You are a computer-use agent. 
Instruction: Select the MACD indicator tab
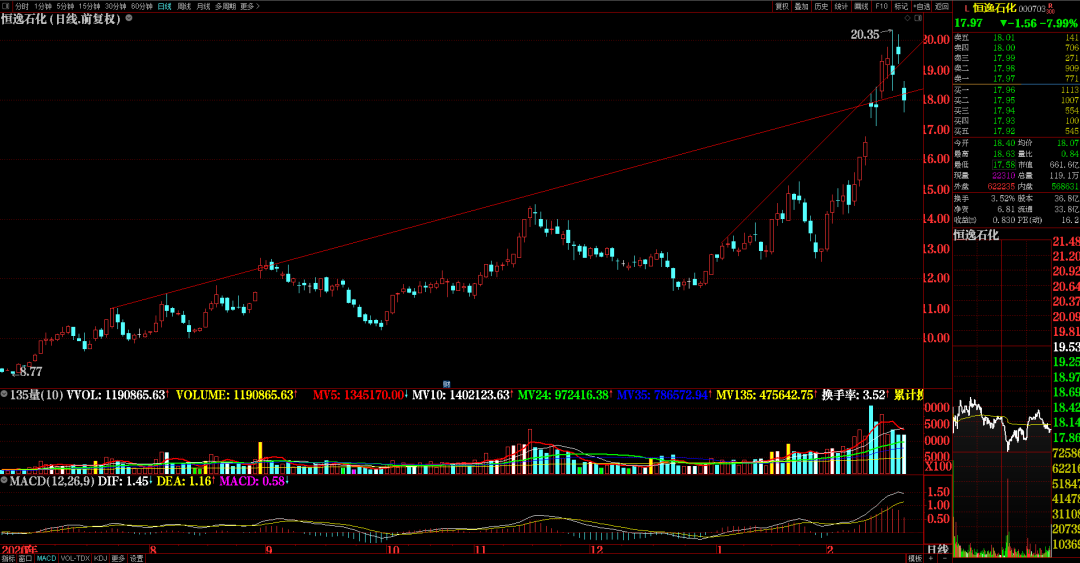(46, 558)
